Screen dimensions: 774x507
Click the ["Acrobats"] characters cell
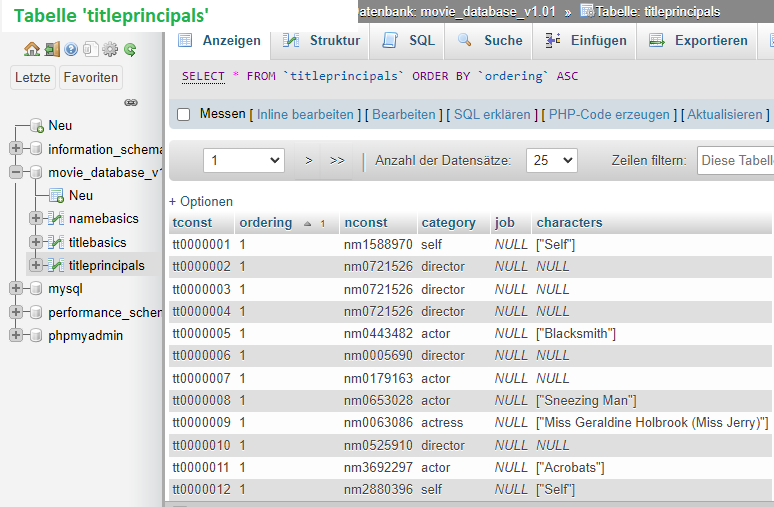(570, 468)
